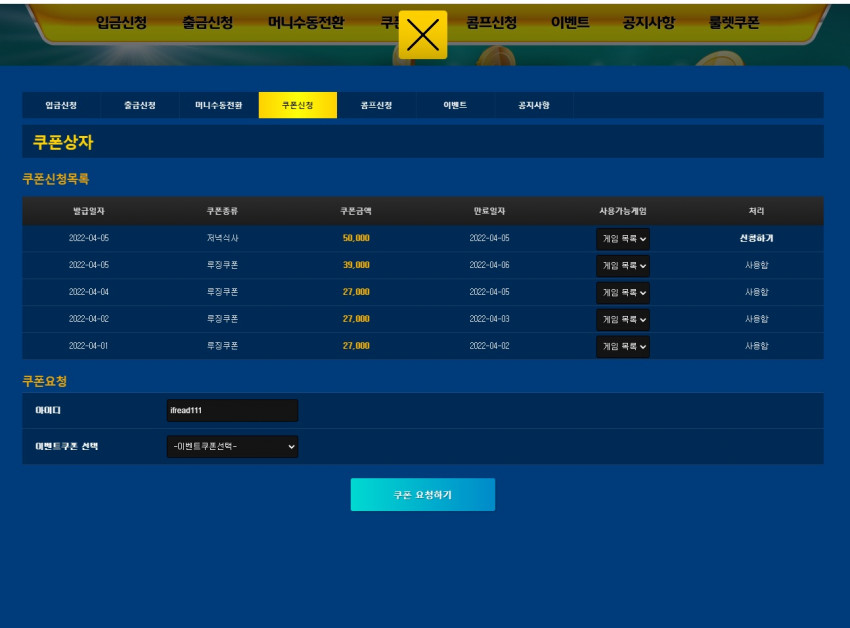Screen dimensions: 850x628
Task: Open the 이벤트 tab in the dark tab bar
Action: click(x=455, y=105)
